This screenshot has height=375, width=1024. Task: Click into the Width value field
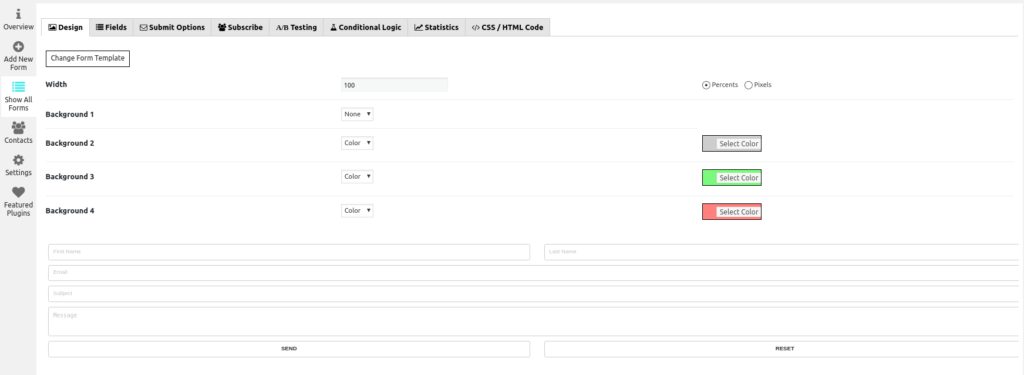click(x=394, y=85)
